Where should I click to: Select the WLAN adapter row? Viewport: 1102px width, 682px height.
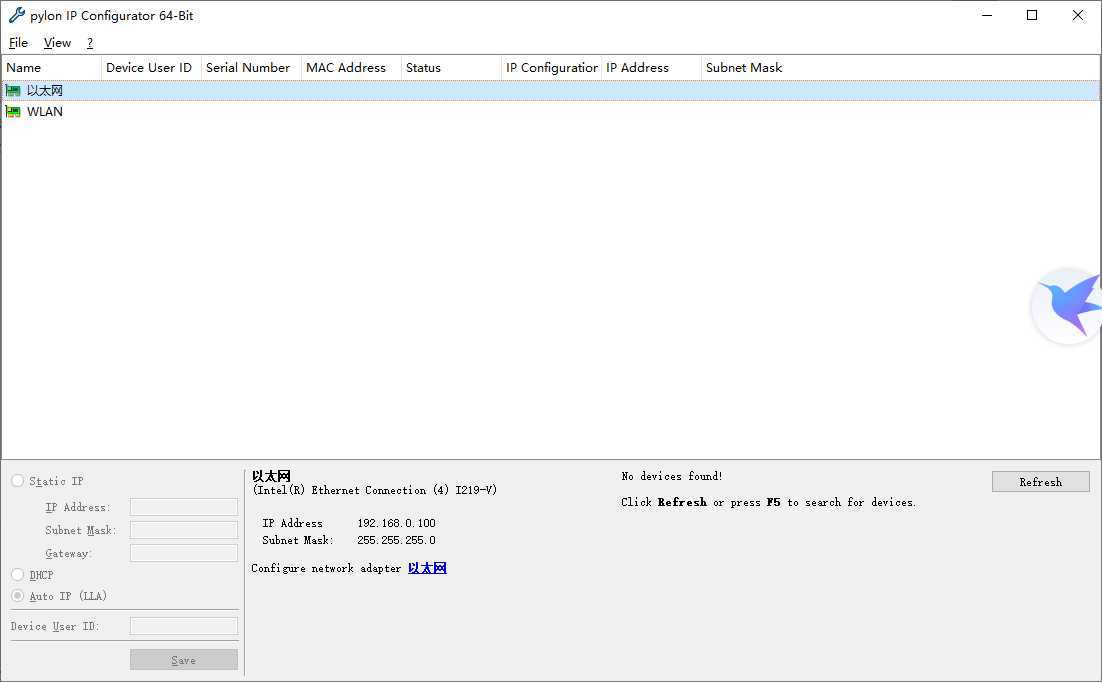pyautogui.click(x=551, y=112)
